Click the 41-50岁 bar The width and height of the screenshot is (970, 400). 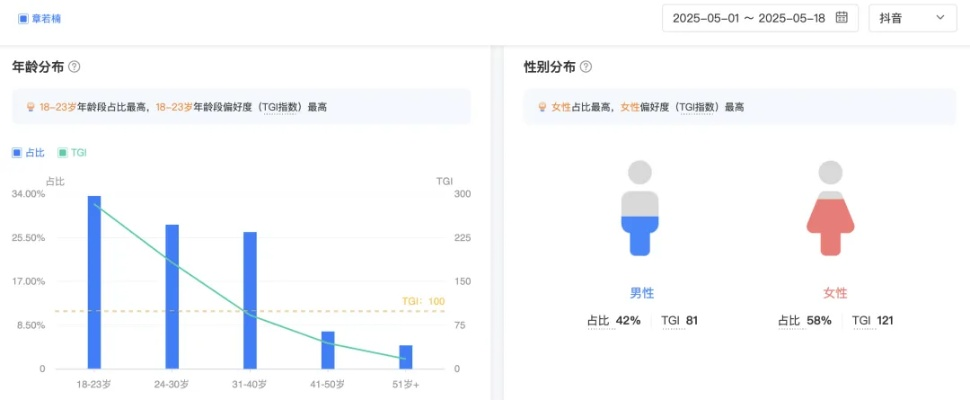(328, 350)
